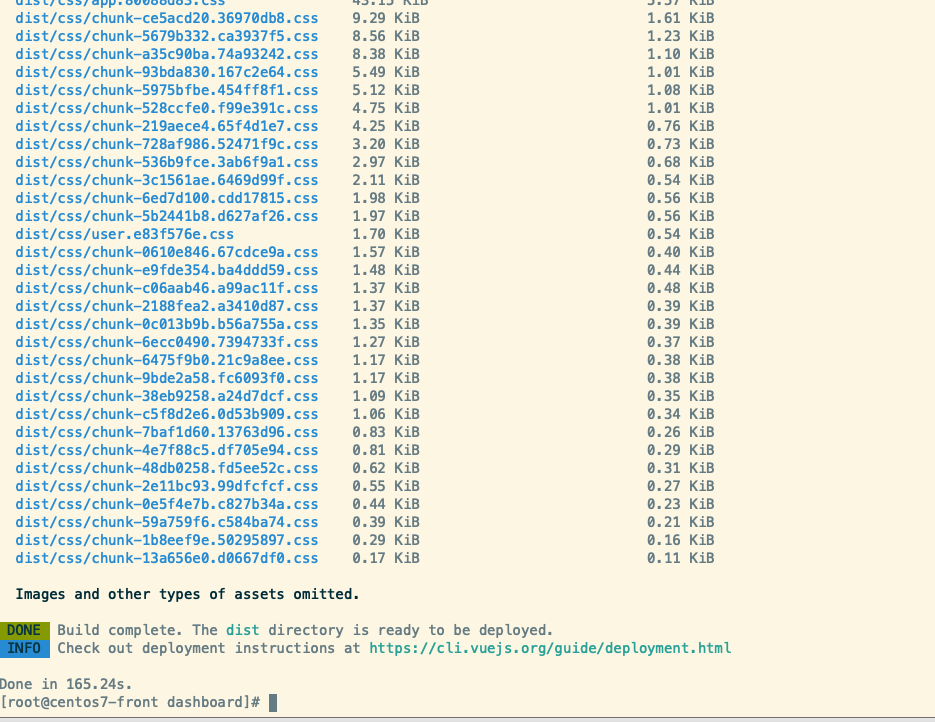
Task: Click the green DONE status badge
Action: pyautogui.click(x=24, y=630)
